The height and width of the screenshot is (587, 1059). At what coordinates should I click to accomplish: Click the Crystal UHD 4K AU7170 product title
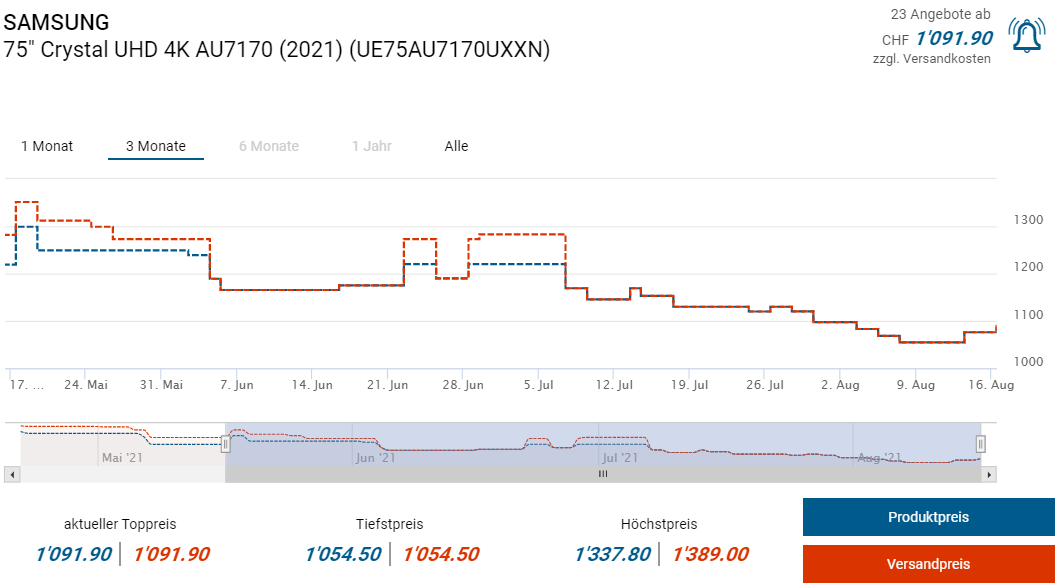(x=277, y=49)
